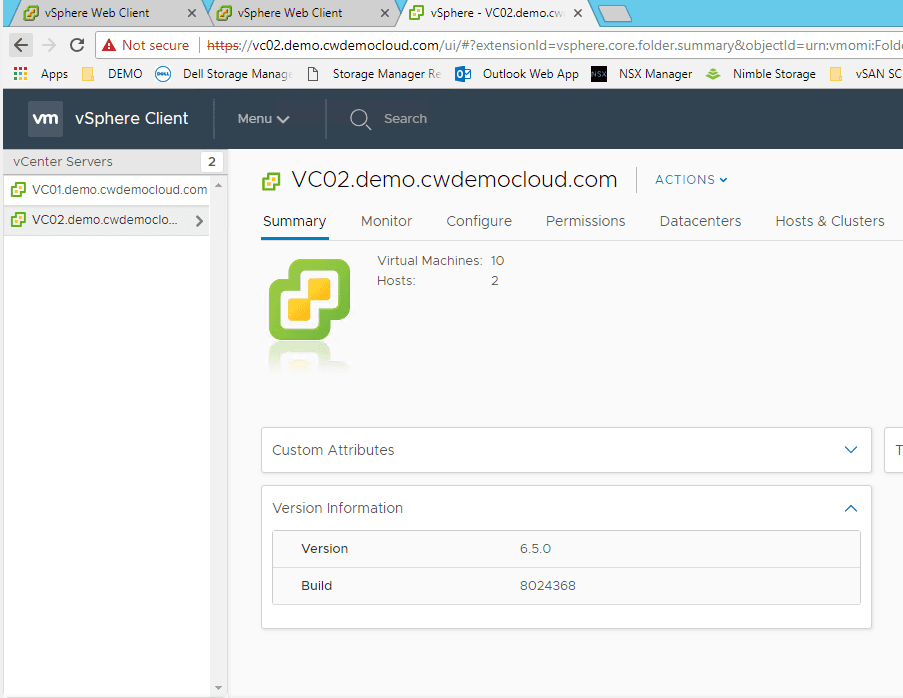Close the first vSphere Web Client tab
The image size is (903, 698).
pyautogui.click(x=192, y=13)
